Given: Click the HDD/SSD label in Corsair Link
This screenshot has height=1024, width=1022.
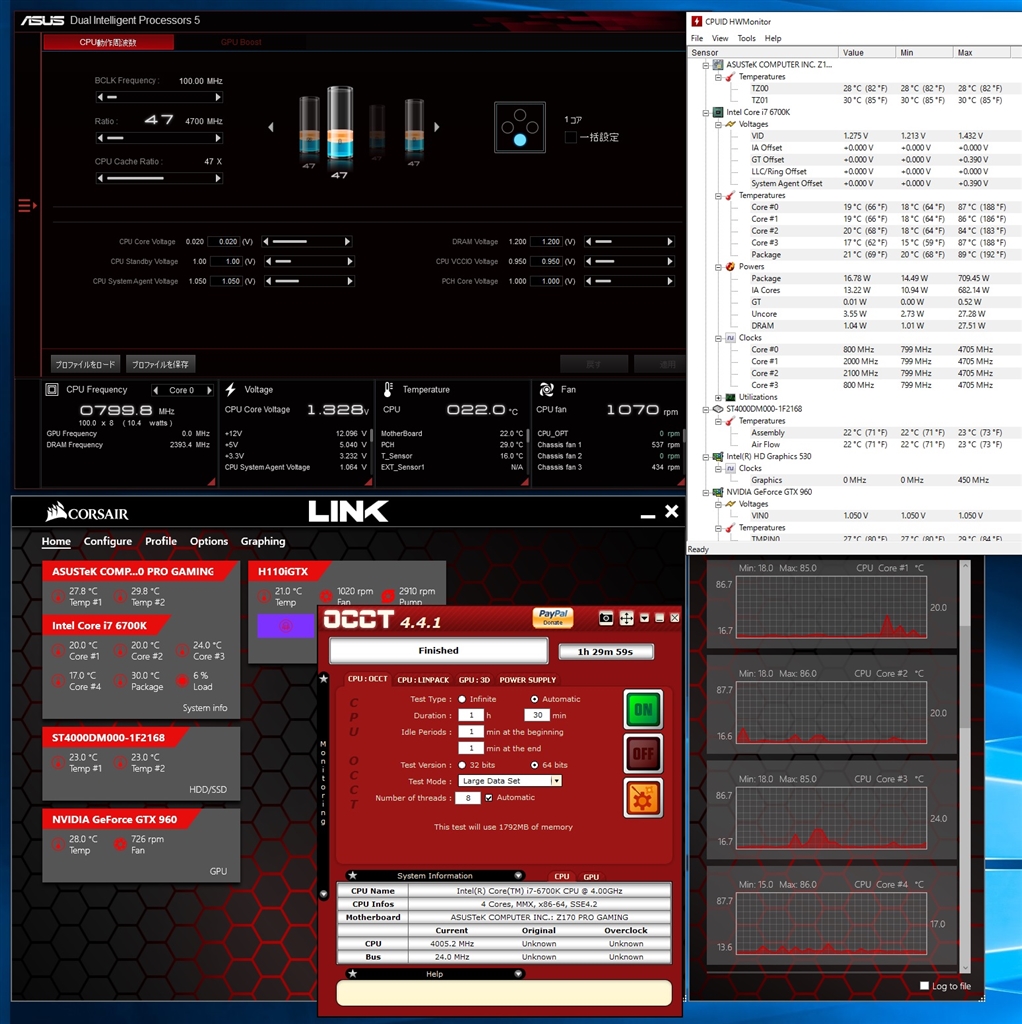Looking at the screenshot, I should click(208, 789).
